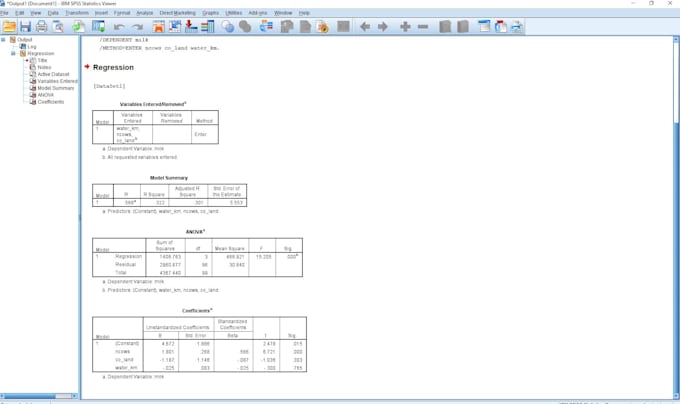
Task: Select Coefficients in the outline tree
Action: (51, 102)
